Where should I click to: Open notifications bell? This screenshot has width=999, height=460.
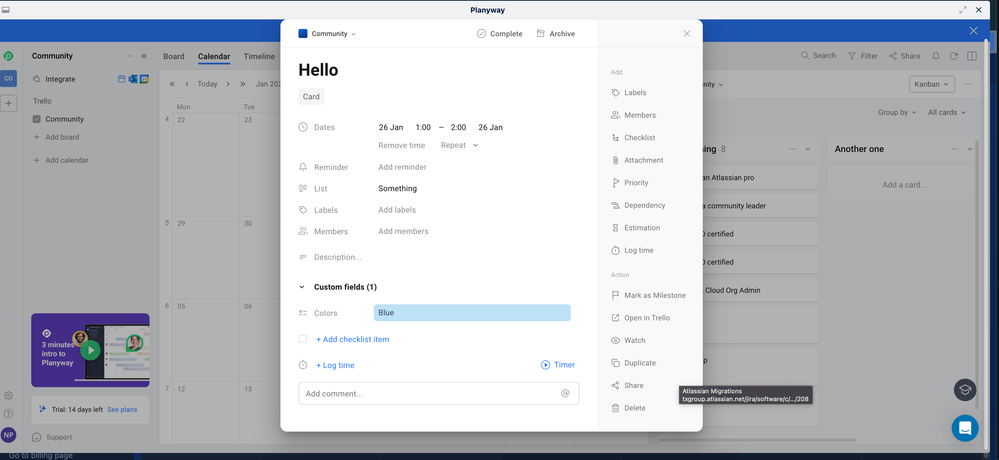[936, 56]
